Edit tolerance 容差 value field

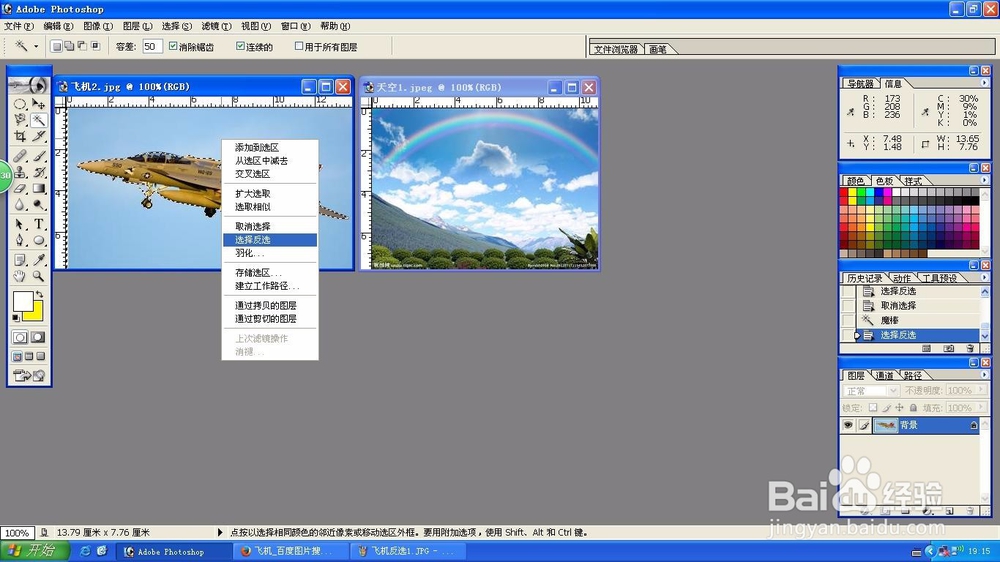pyautogui.click(x=152, y=46)
